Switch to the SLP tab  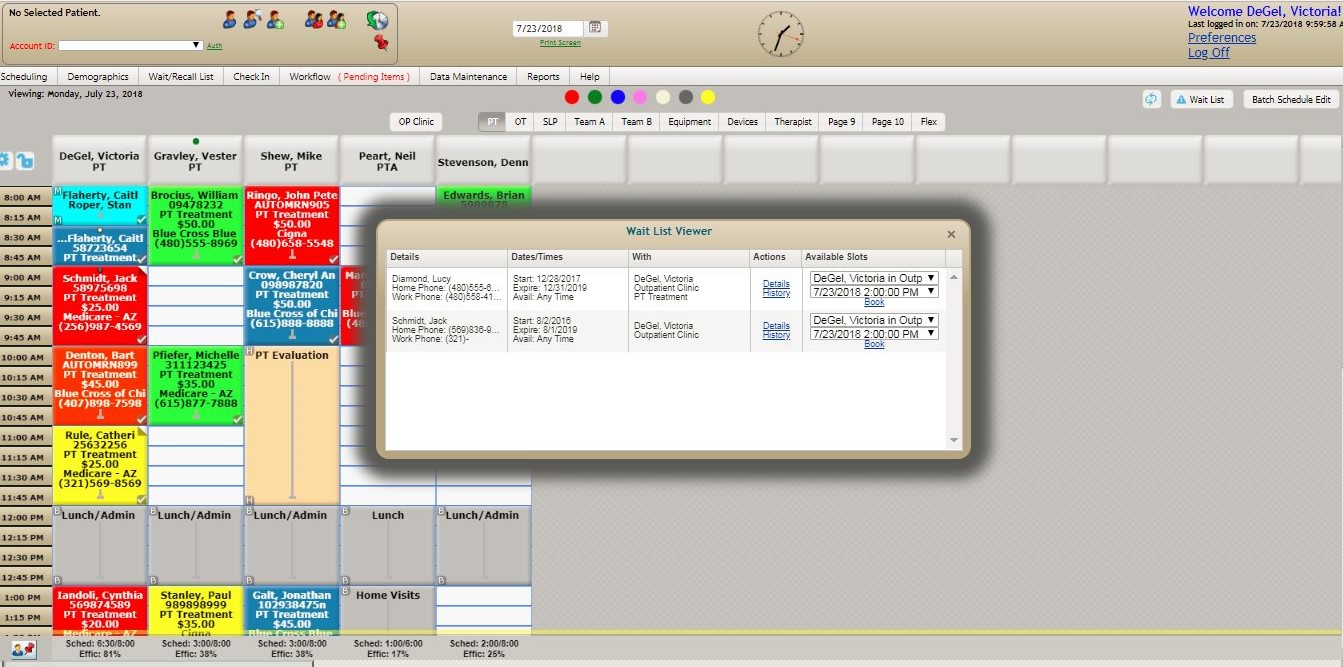[551, 122]
